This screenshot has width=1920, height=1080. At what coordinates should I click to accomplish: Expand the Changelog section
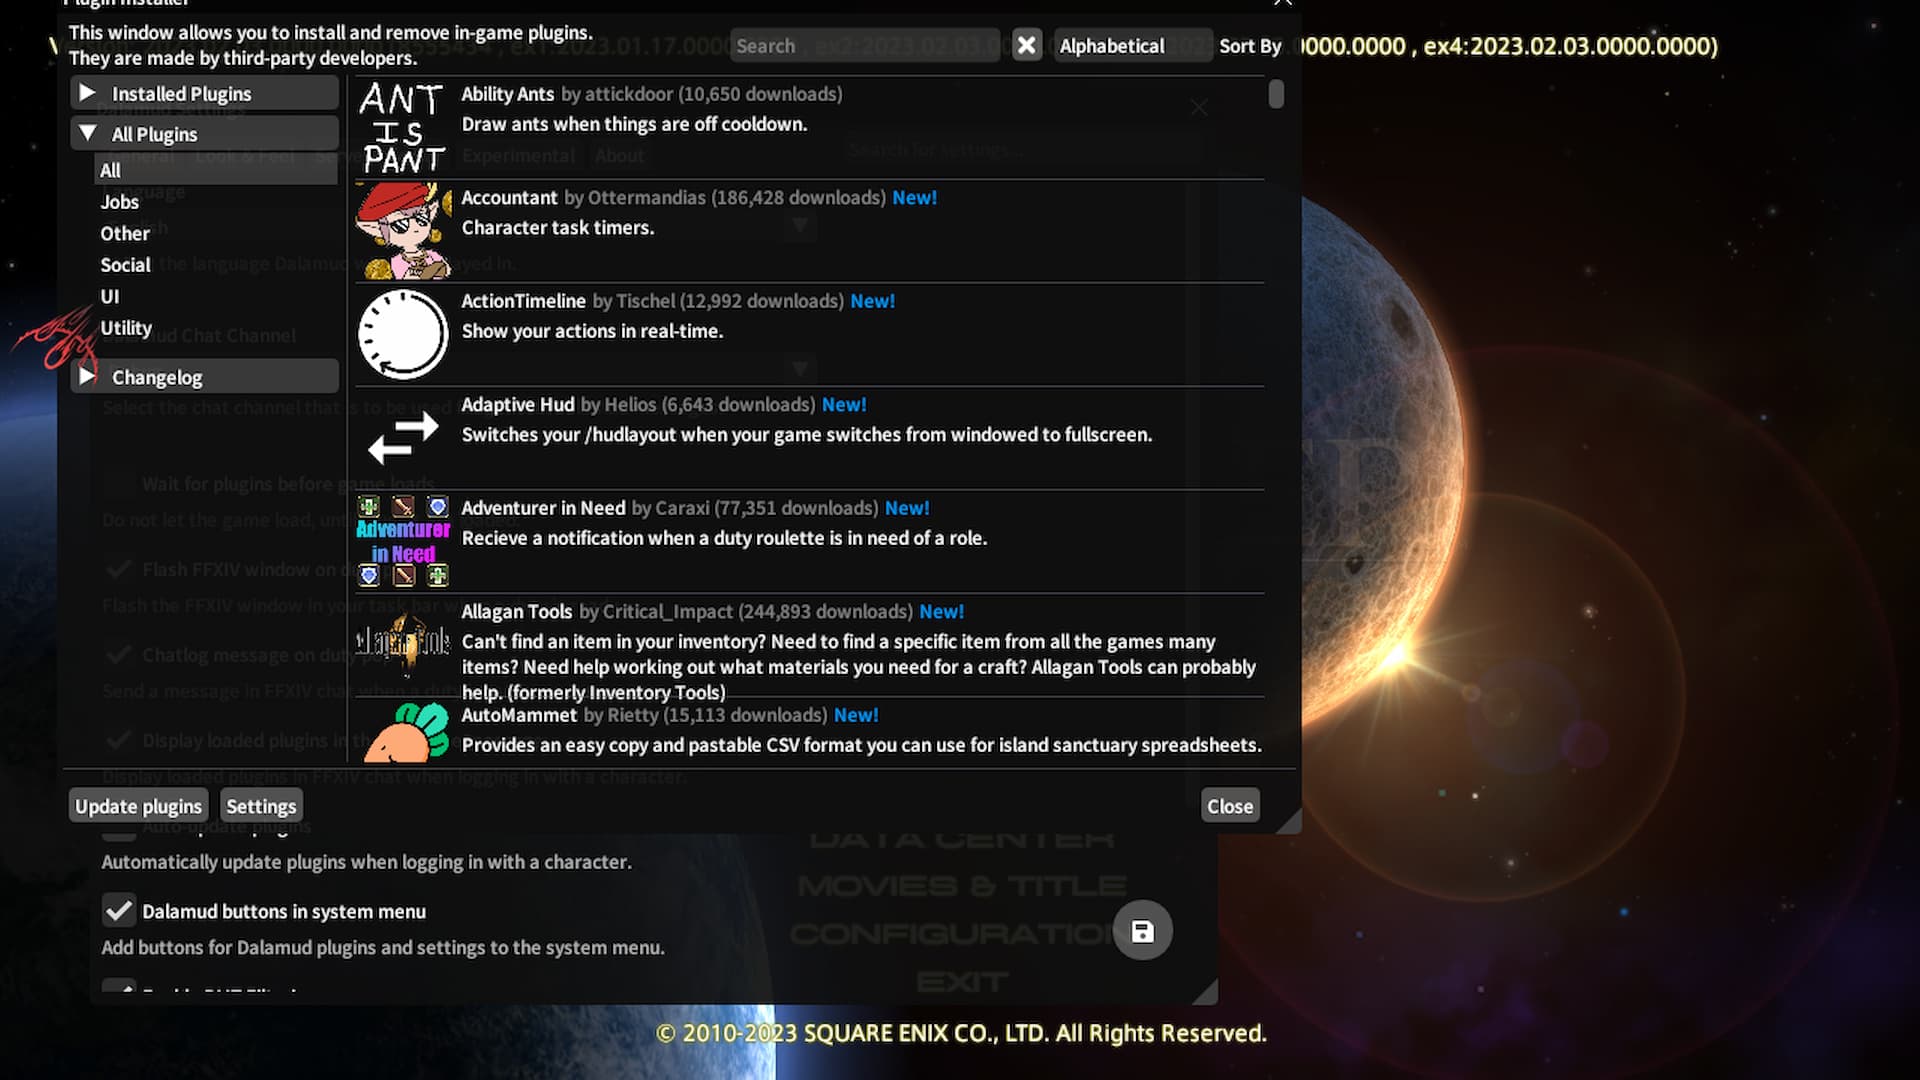coord(205,377)
